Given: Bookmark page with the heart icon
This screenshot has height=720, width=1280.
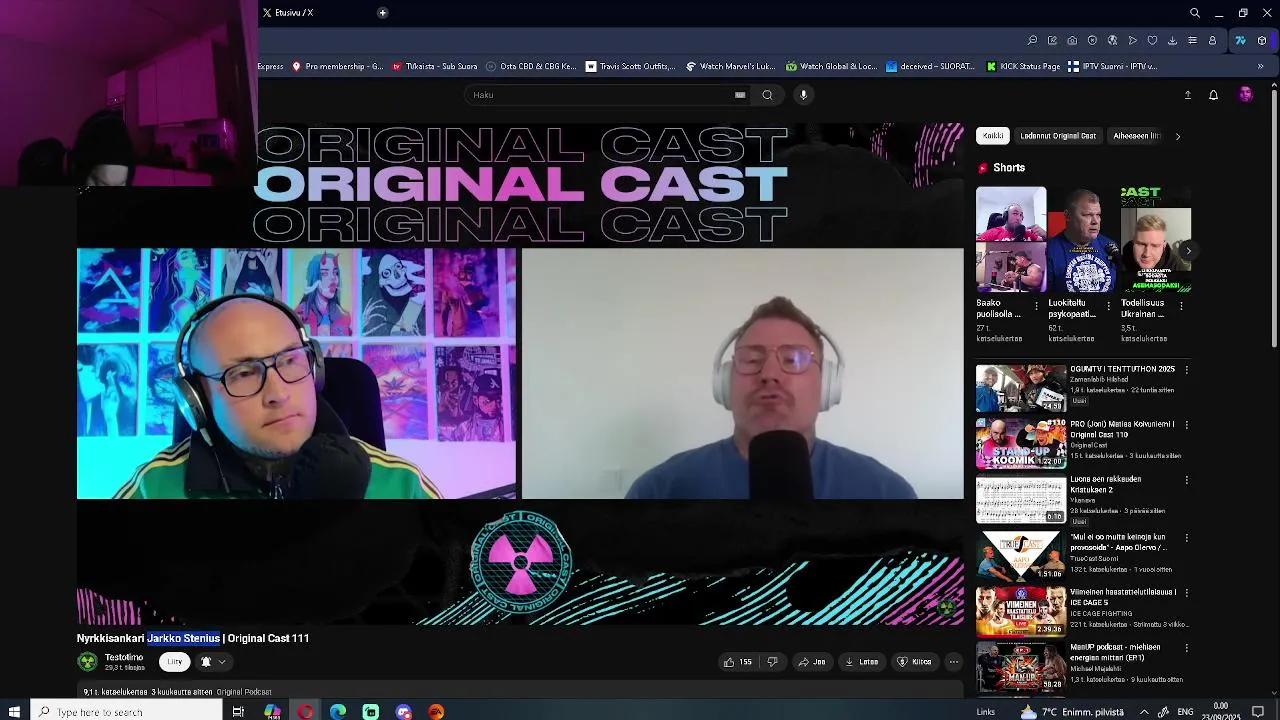Looking at the screenshot, I should 1152,41.
